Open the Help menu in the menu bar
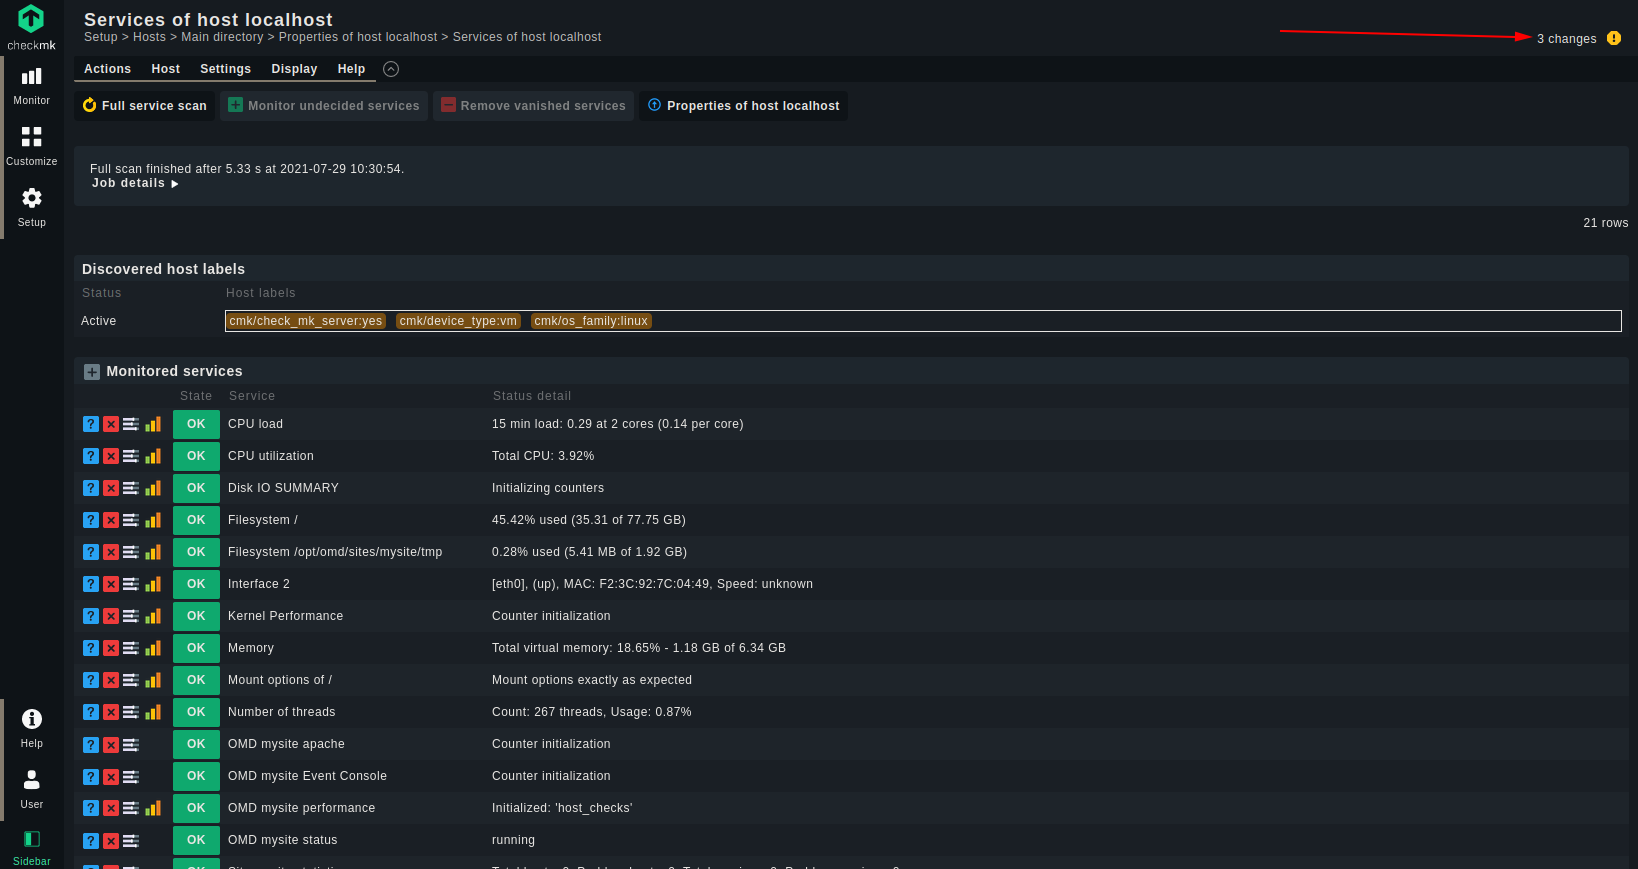Image resolution: width=1638 pixels, height=869 pixels. click(x=351, y=69)
